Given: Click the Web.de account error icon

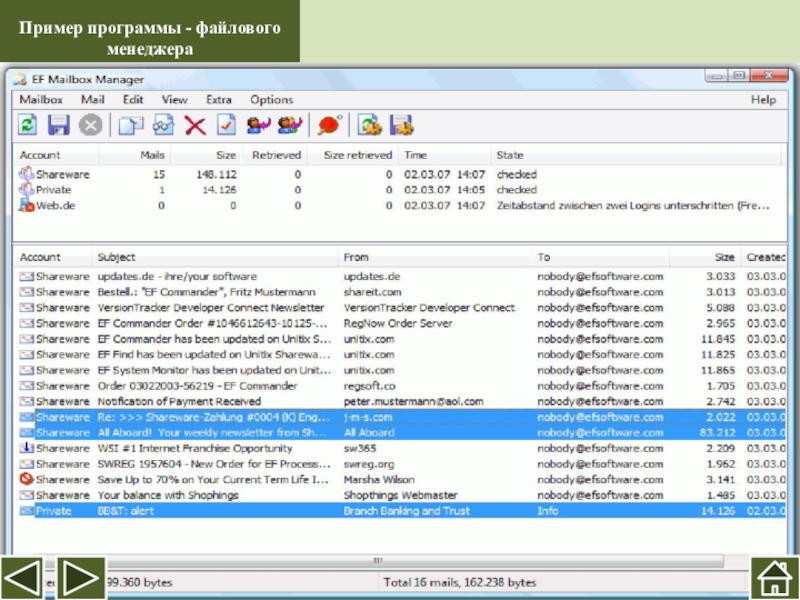Looking at the screenshot, I should tap(26, 205).
